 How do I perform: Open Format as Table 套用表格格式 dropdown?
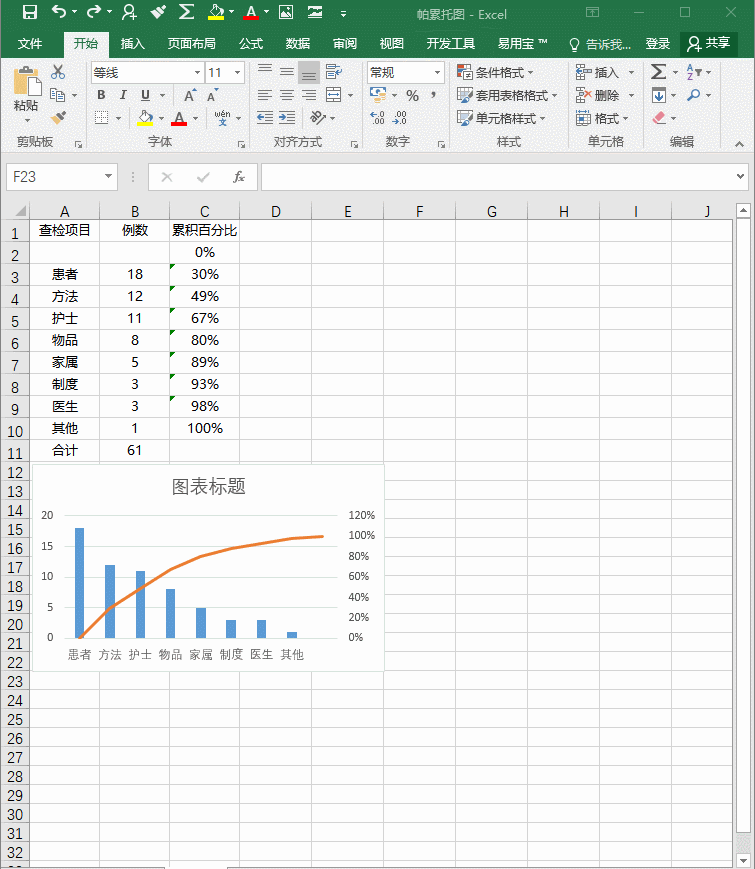click(507, 95)
